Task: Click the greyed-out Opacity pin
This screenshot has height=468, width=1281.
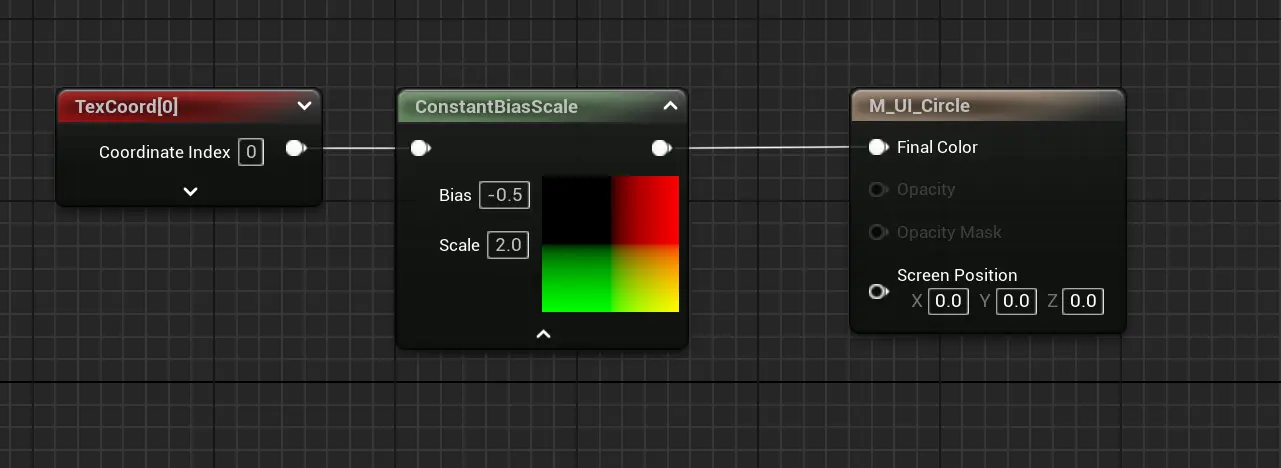Action: (x=878, y=190)
